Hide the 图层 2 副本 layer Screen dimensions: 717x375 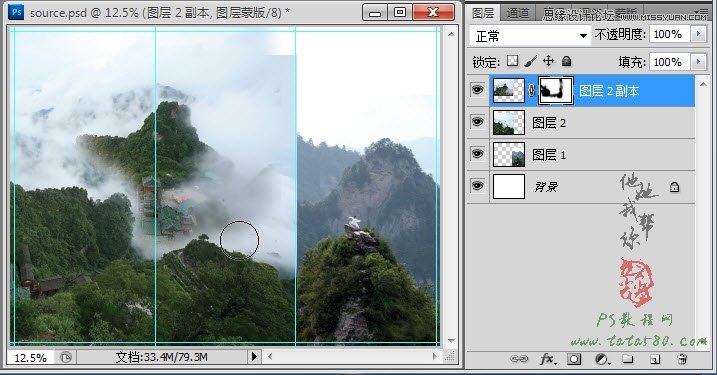tap(477, 90)
